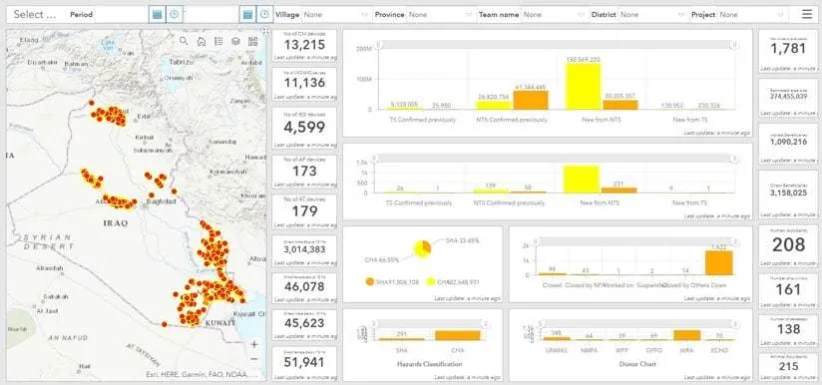Open the Village filter dropdown
822x385 pixels.
pyautogui.click(x=336, y=15)
